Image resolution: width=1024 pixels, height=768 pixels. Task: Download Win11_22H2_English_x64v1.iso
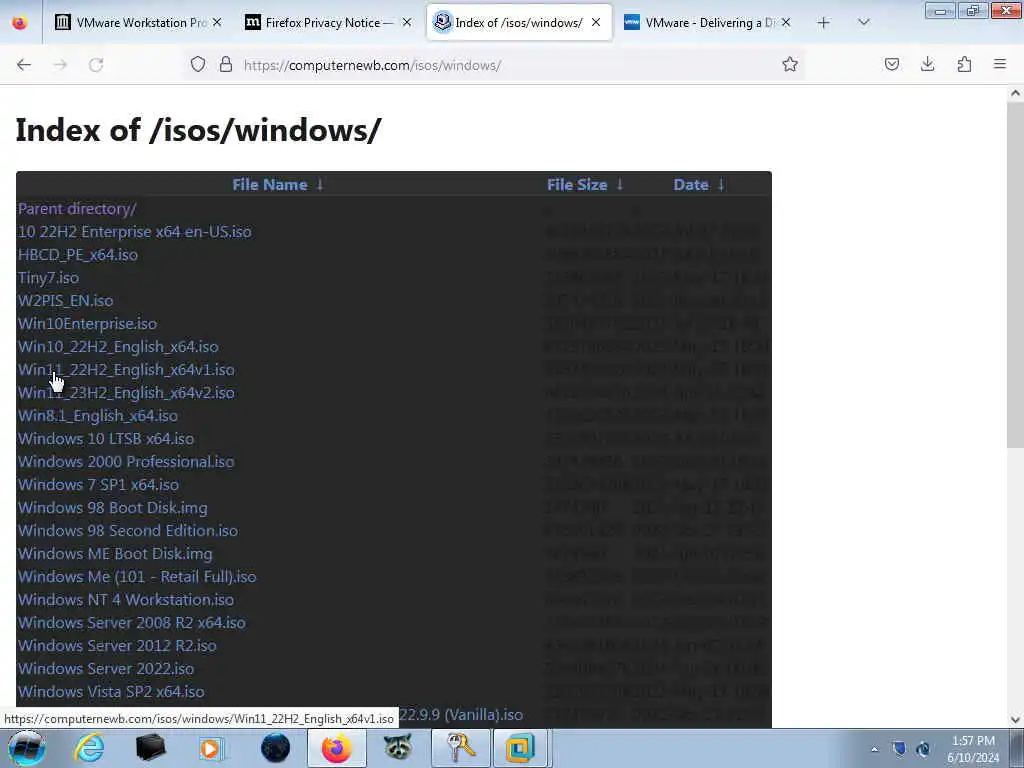click(126, 370)
